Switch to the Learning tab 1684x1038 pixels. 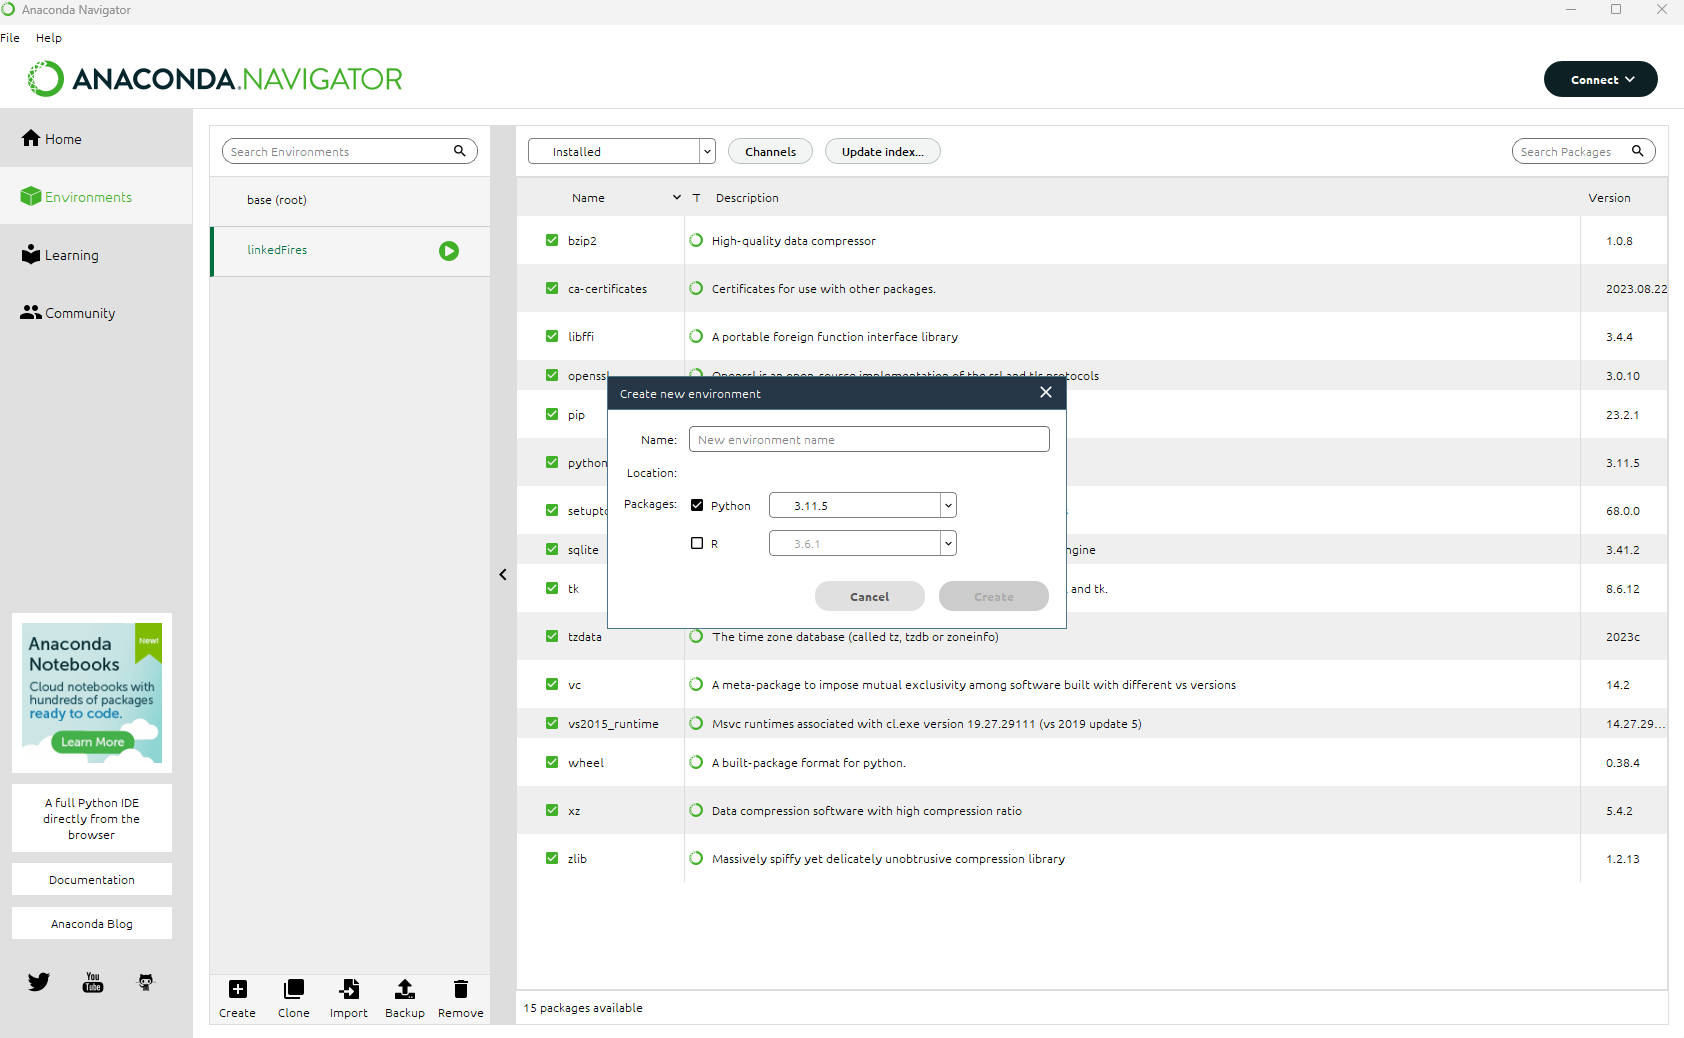click(96, 255)
